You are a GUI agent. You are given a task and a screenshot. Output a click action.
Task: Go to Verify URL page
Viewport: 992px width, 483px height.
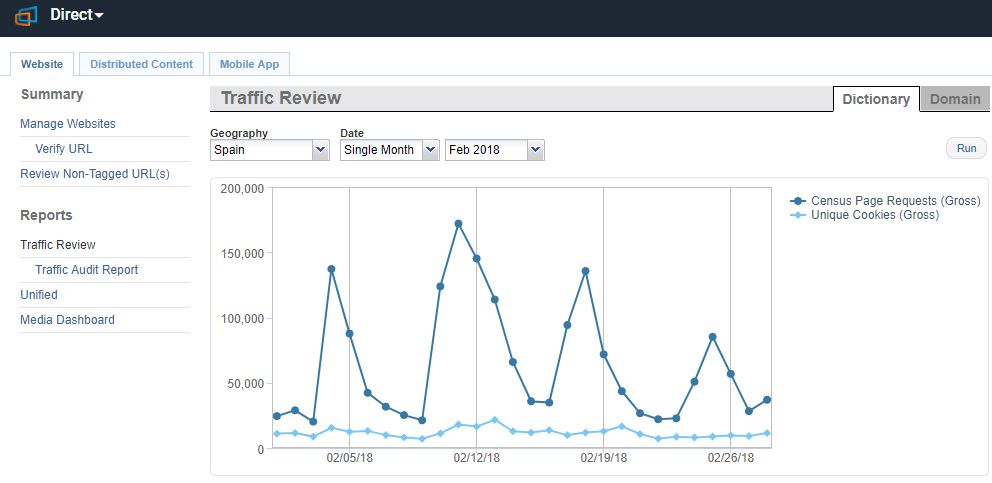point(64,149)
